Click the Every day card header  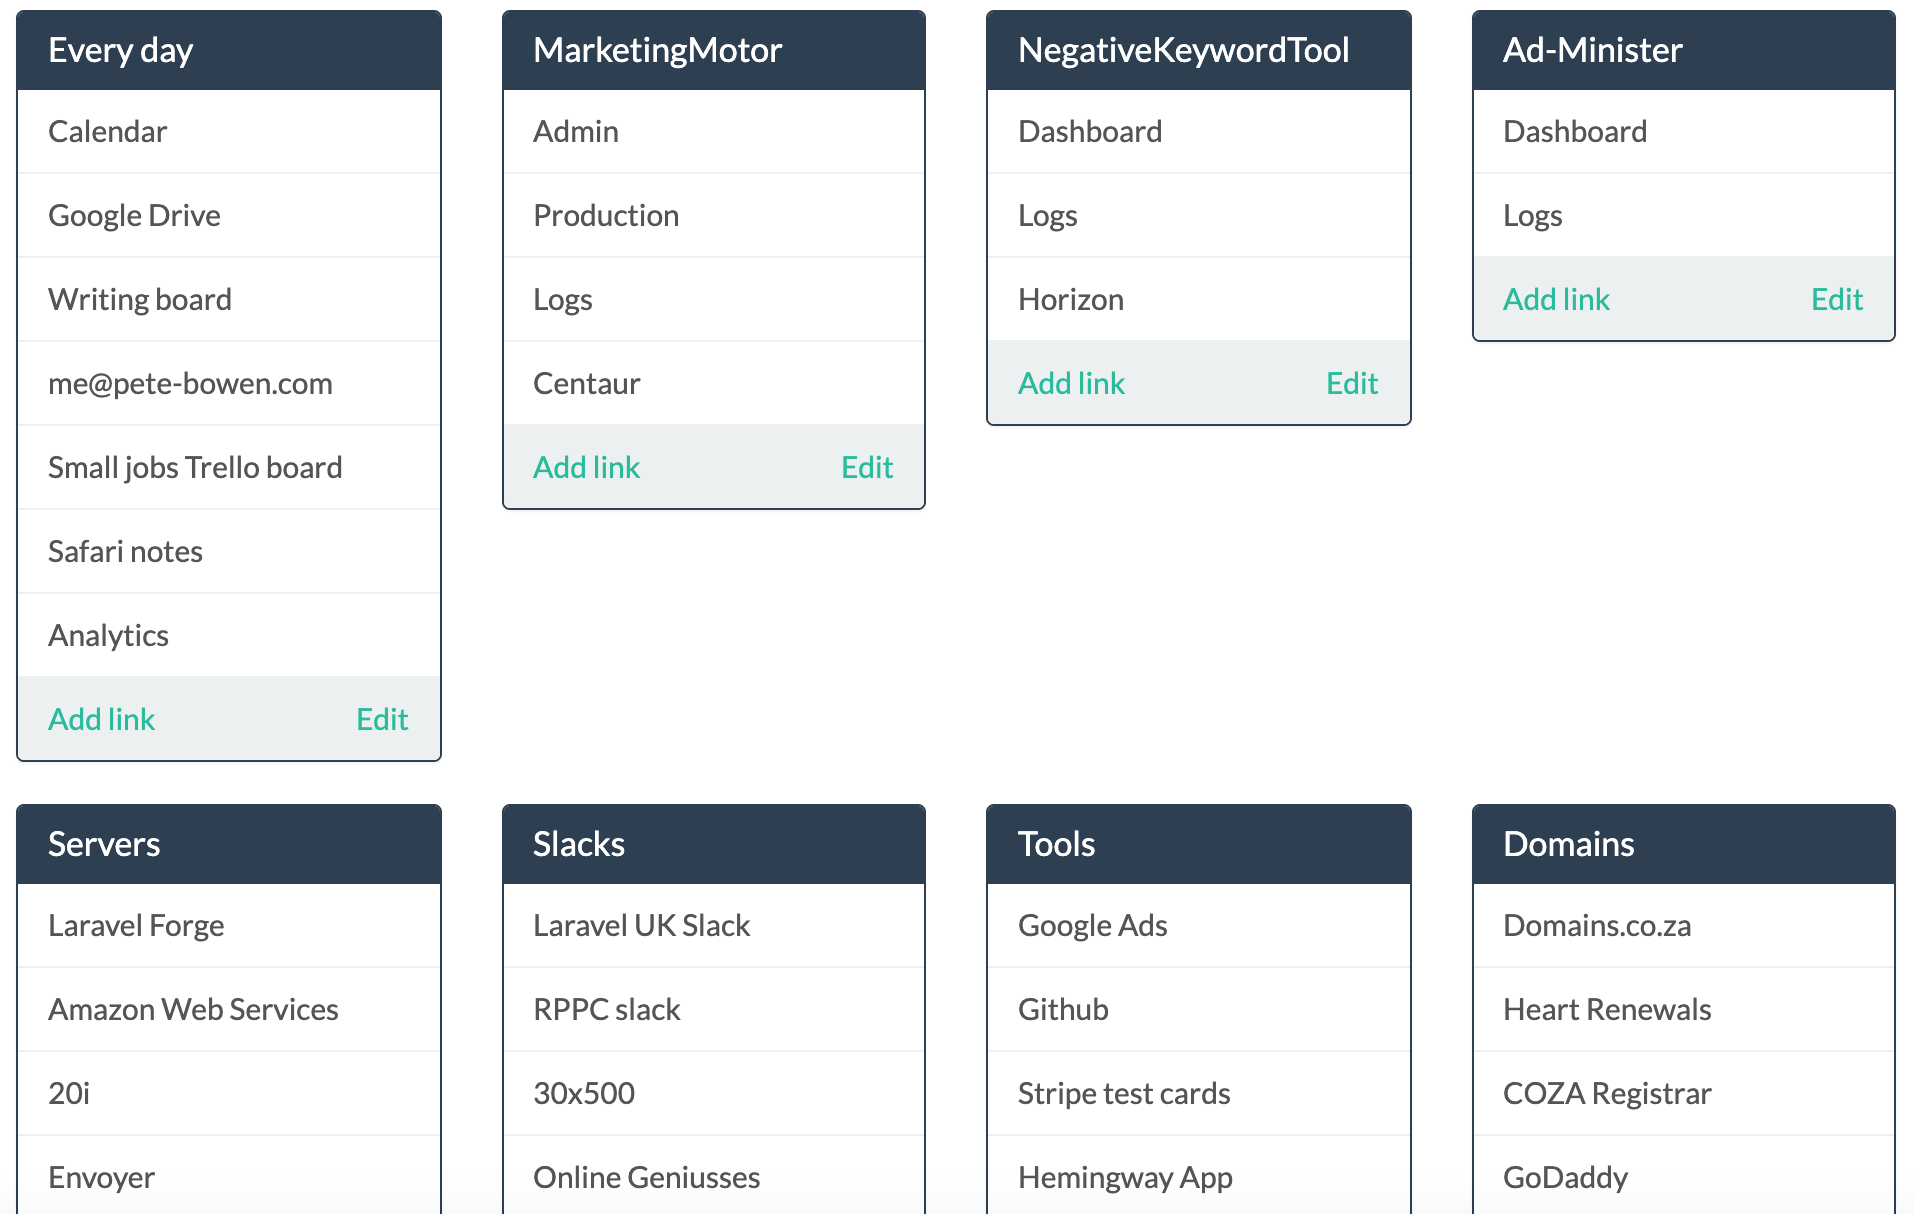click(x=229, y=50)
